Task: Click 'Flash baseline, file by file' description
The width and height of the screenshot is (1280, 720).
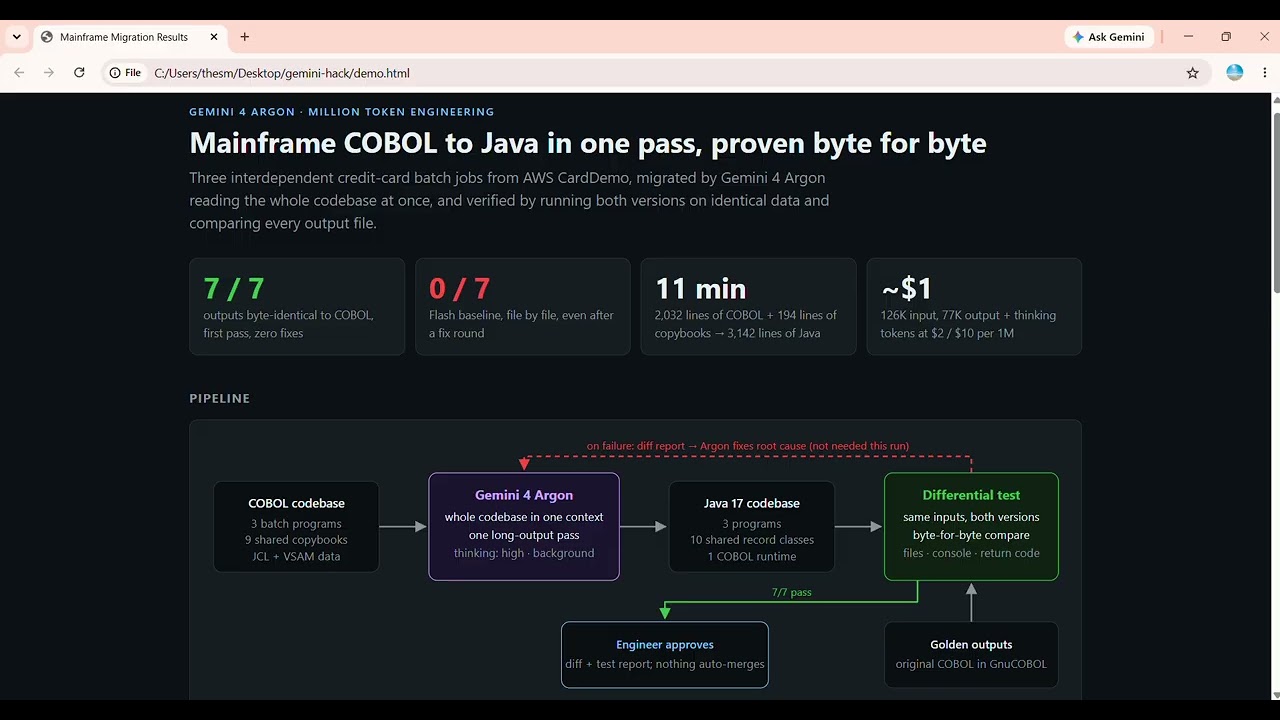Action: pyautogui.click(x=521, y=324)
